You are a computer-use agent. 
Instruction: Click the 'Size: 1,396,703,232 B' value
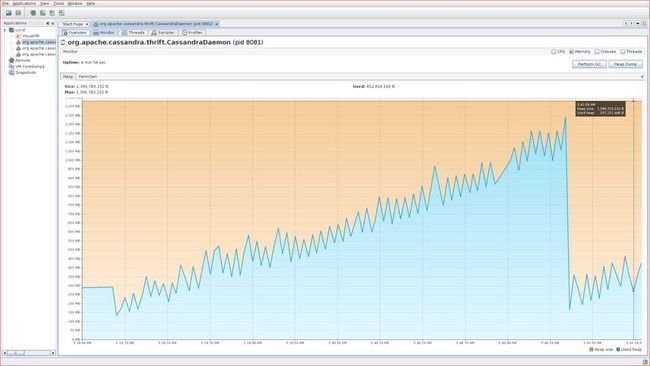click(87, 87)
